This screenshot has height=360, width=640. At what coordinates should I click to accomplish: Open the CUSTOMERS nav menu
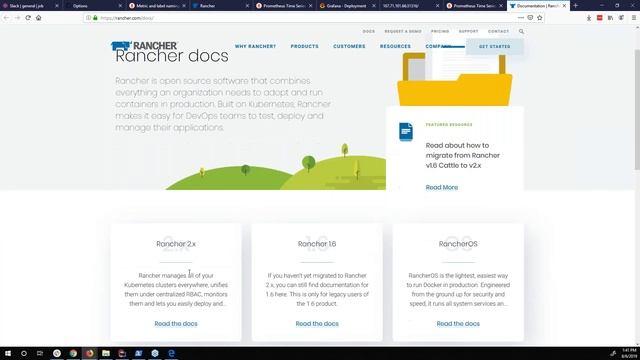tap(349, 47)
